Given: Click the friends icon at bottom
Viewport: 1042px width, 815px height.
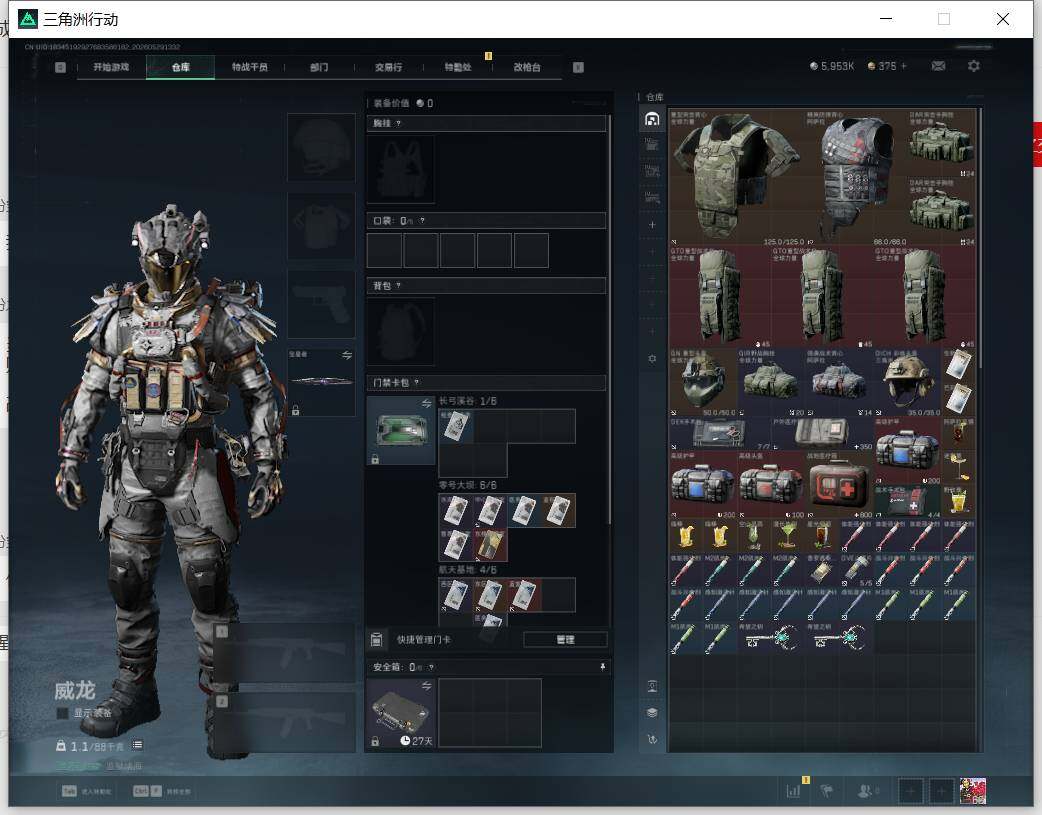Looking at the screenshot, I should tap(866, 791).
